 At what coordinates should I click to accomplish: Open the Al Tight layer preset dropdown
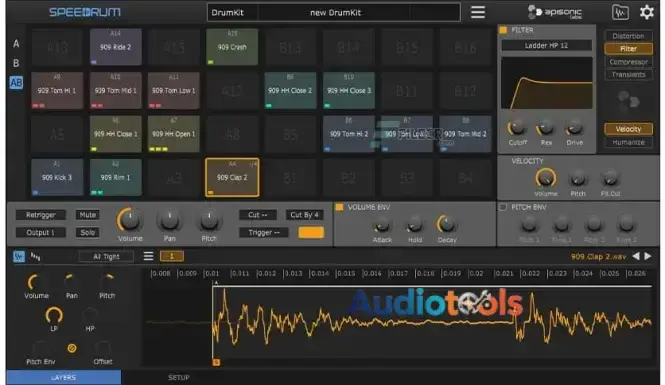pyautogui.click(x=106, y=256)
